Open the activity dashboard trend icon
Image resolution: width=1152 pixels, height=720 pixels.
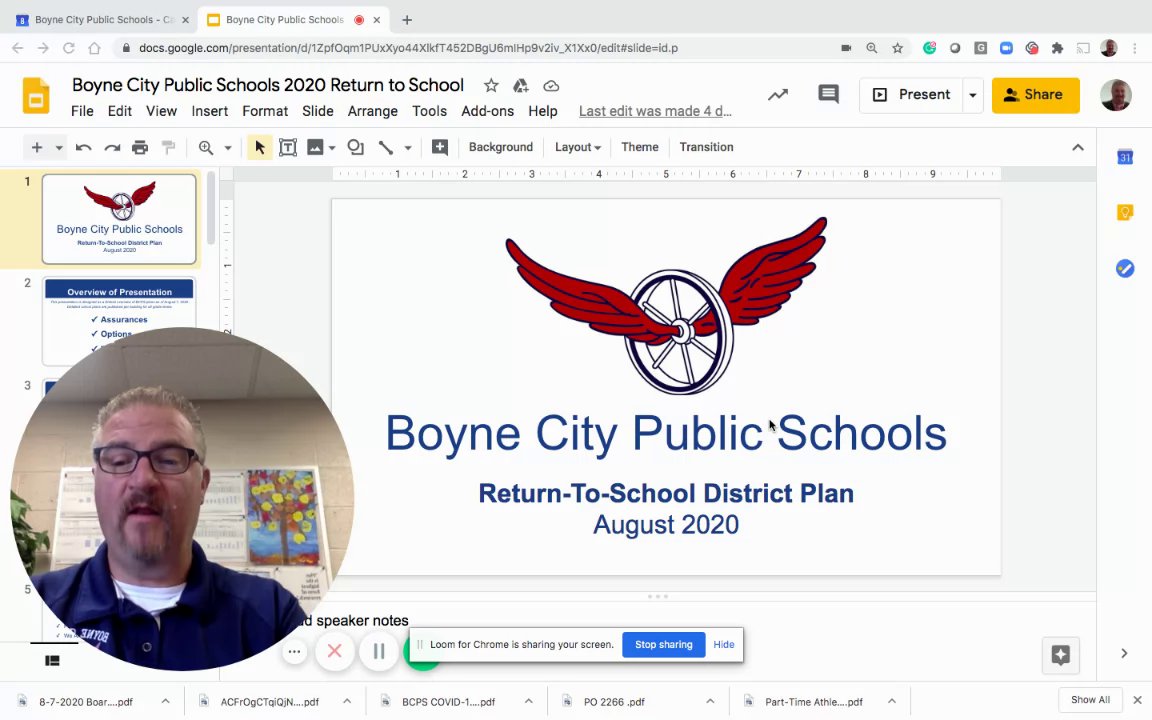pos(778,95)
